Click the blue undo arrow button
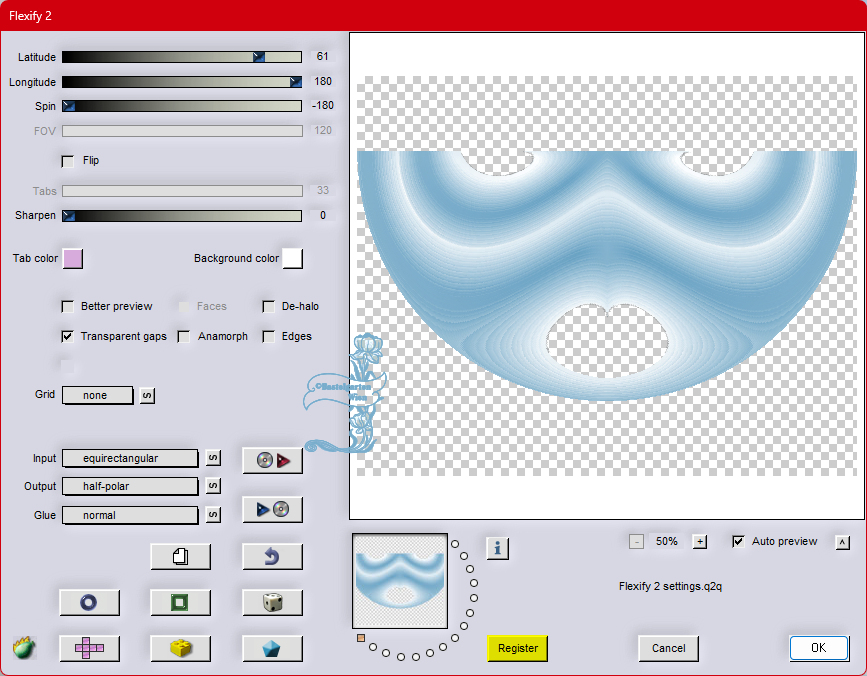 [x=272, y=556]
